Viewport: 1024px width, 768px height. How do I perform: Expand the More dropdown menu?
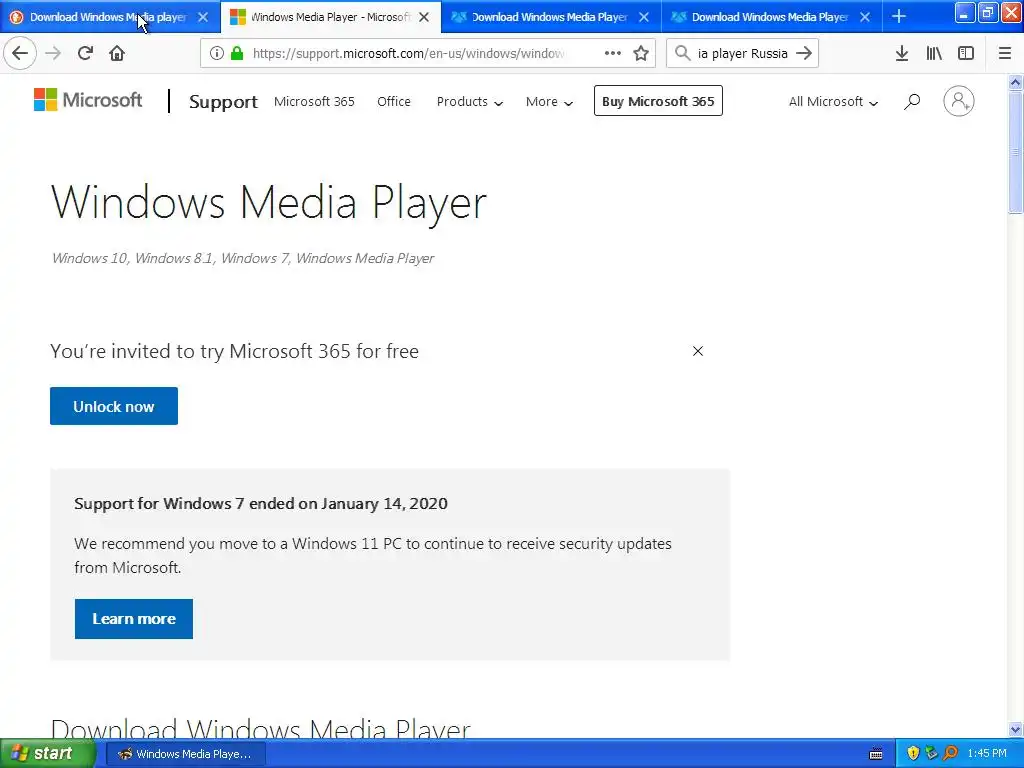[549, 101]
